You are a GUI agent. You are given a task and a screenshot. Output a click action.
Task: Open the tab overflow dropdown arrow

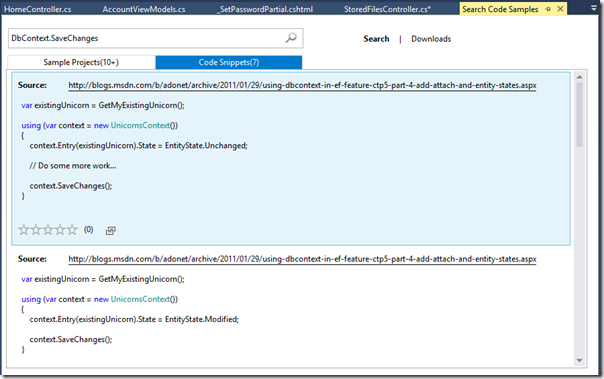[594, 8]
